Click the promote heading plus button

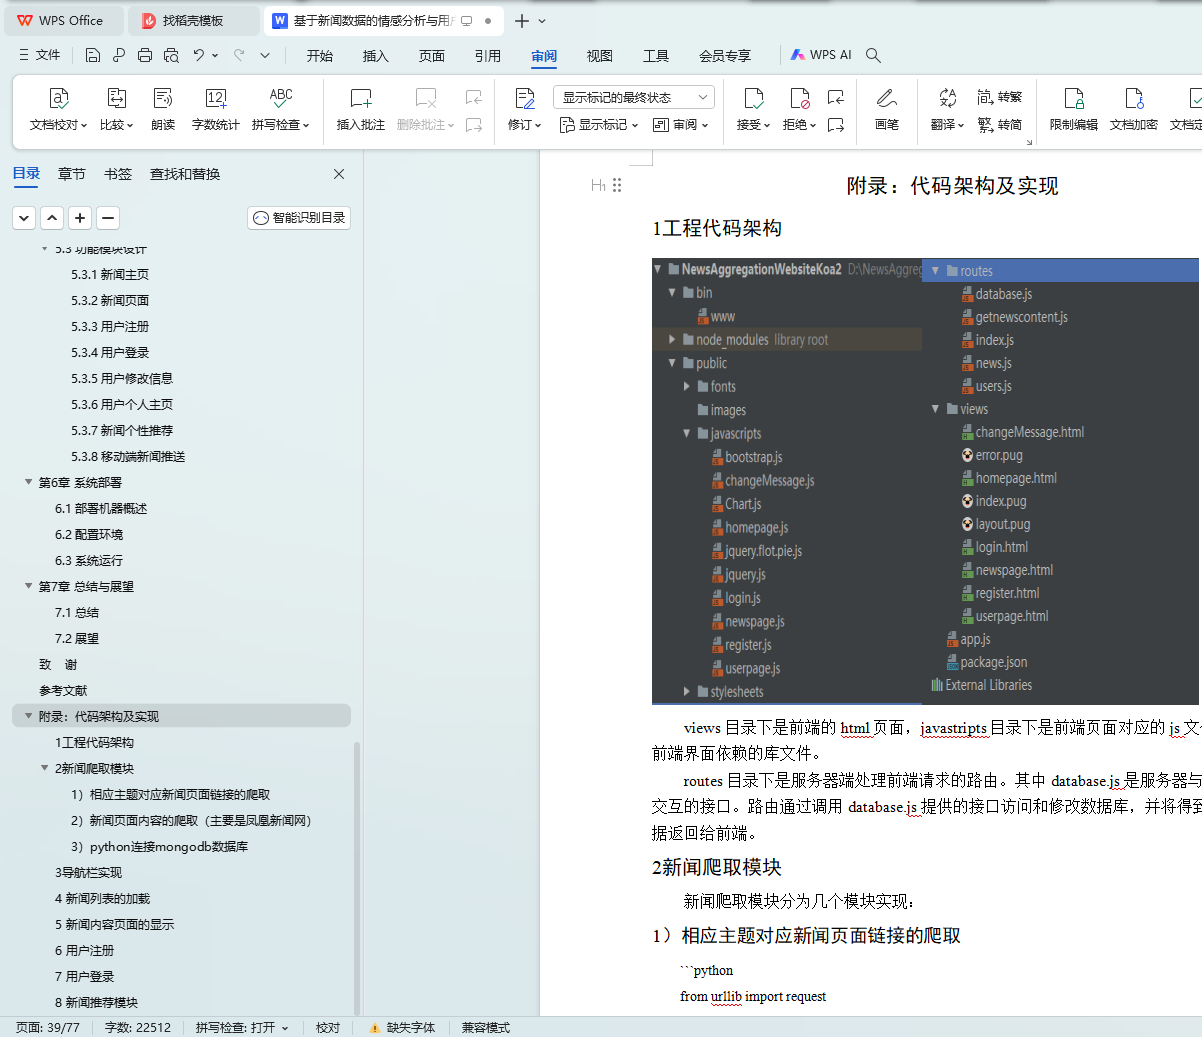coord(80,218)
